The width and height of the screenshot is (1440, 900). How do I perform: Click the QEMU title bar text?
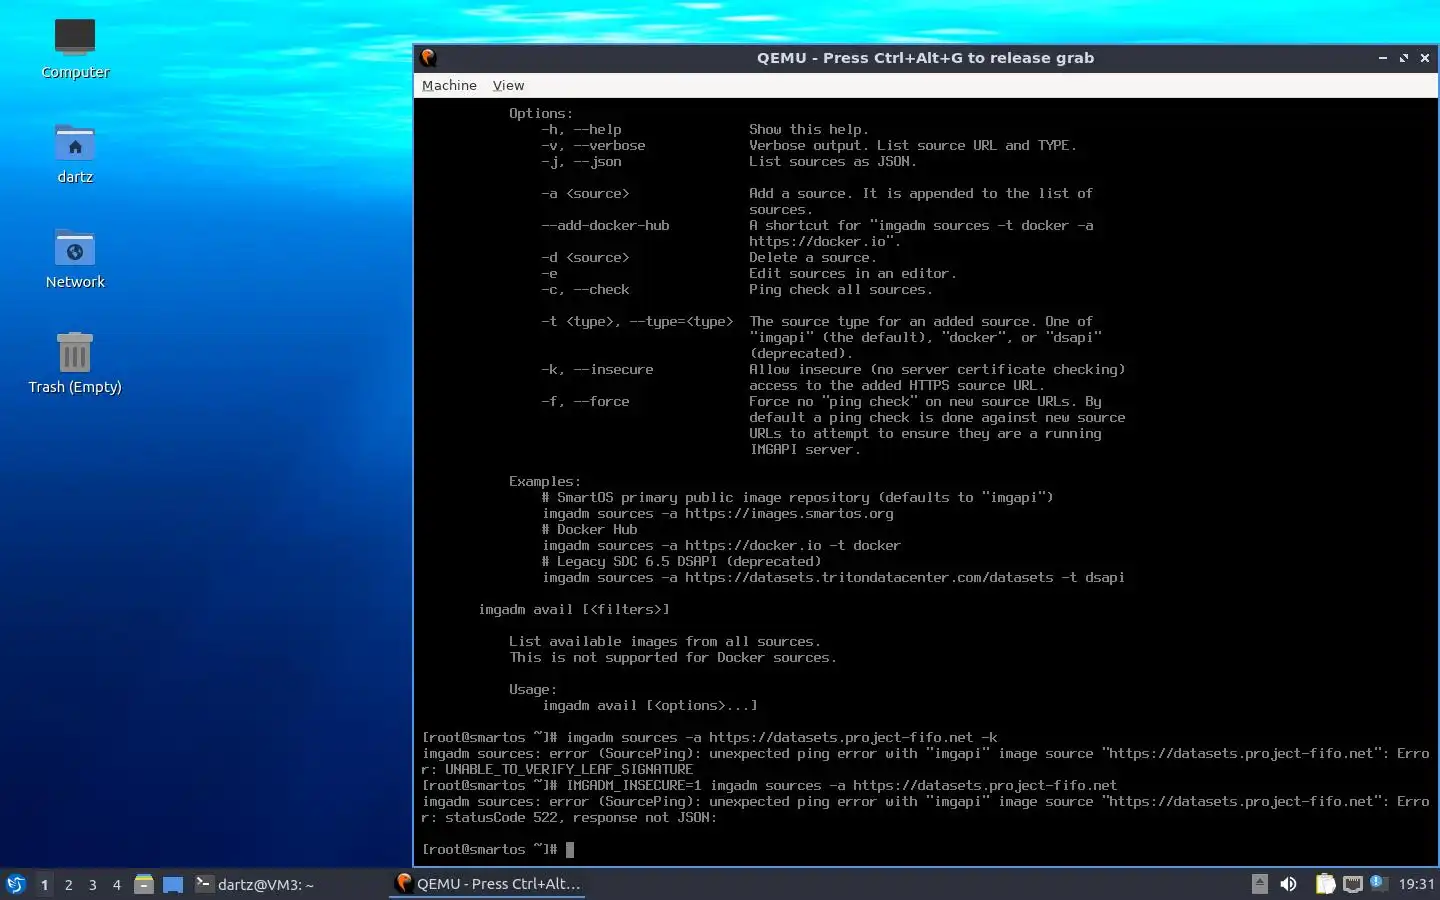(x=925, y=58)
